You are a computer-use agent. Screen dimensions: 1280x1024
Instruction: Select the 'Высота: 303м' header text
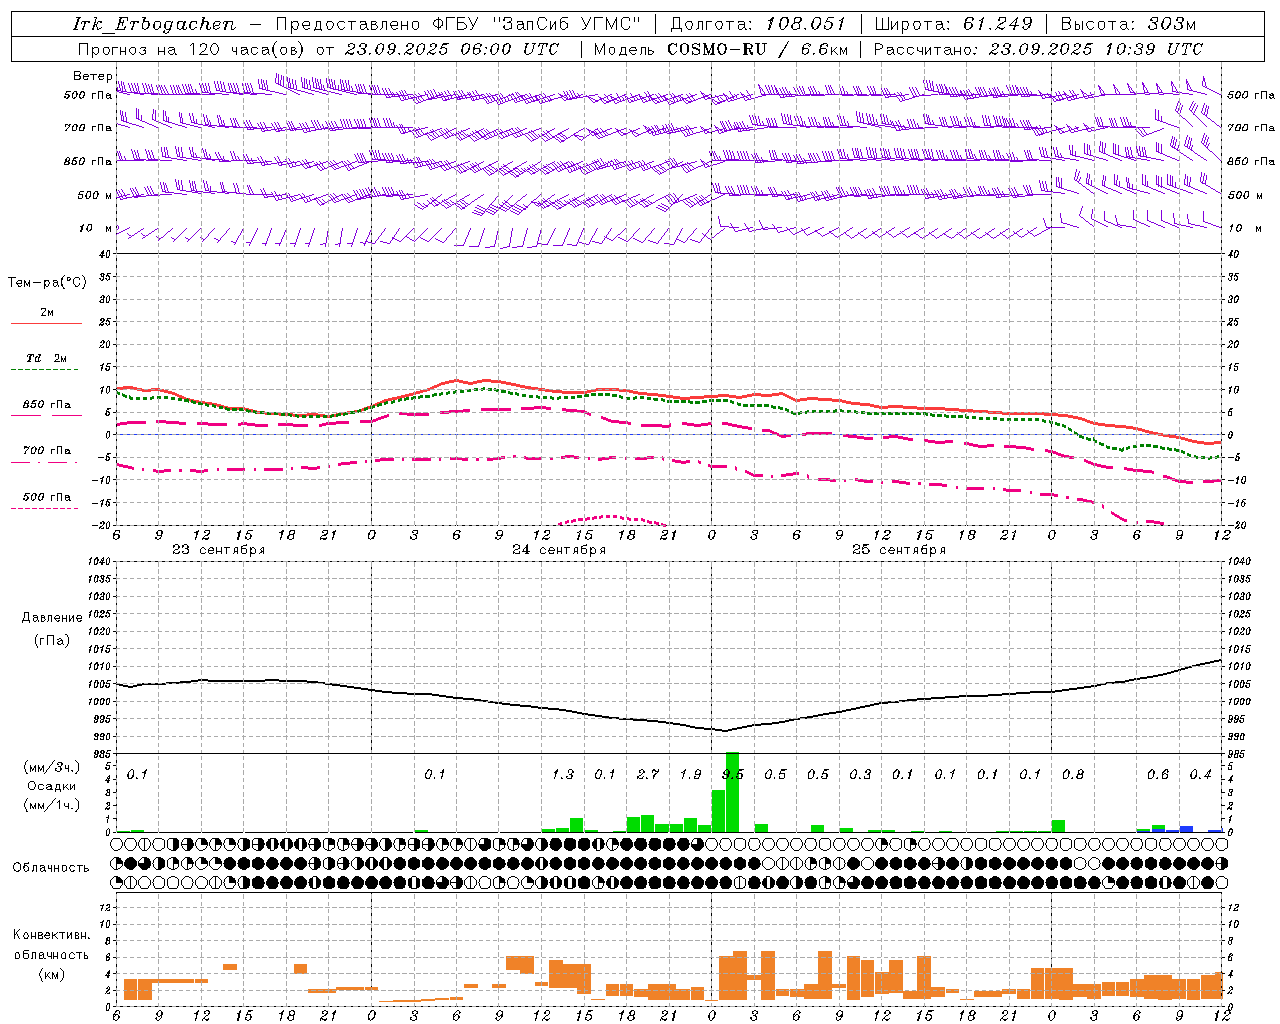coord(1128,24)
